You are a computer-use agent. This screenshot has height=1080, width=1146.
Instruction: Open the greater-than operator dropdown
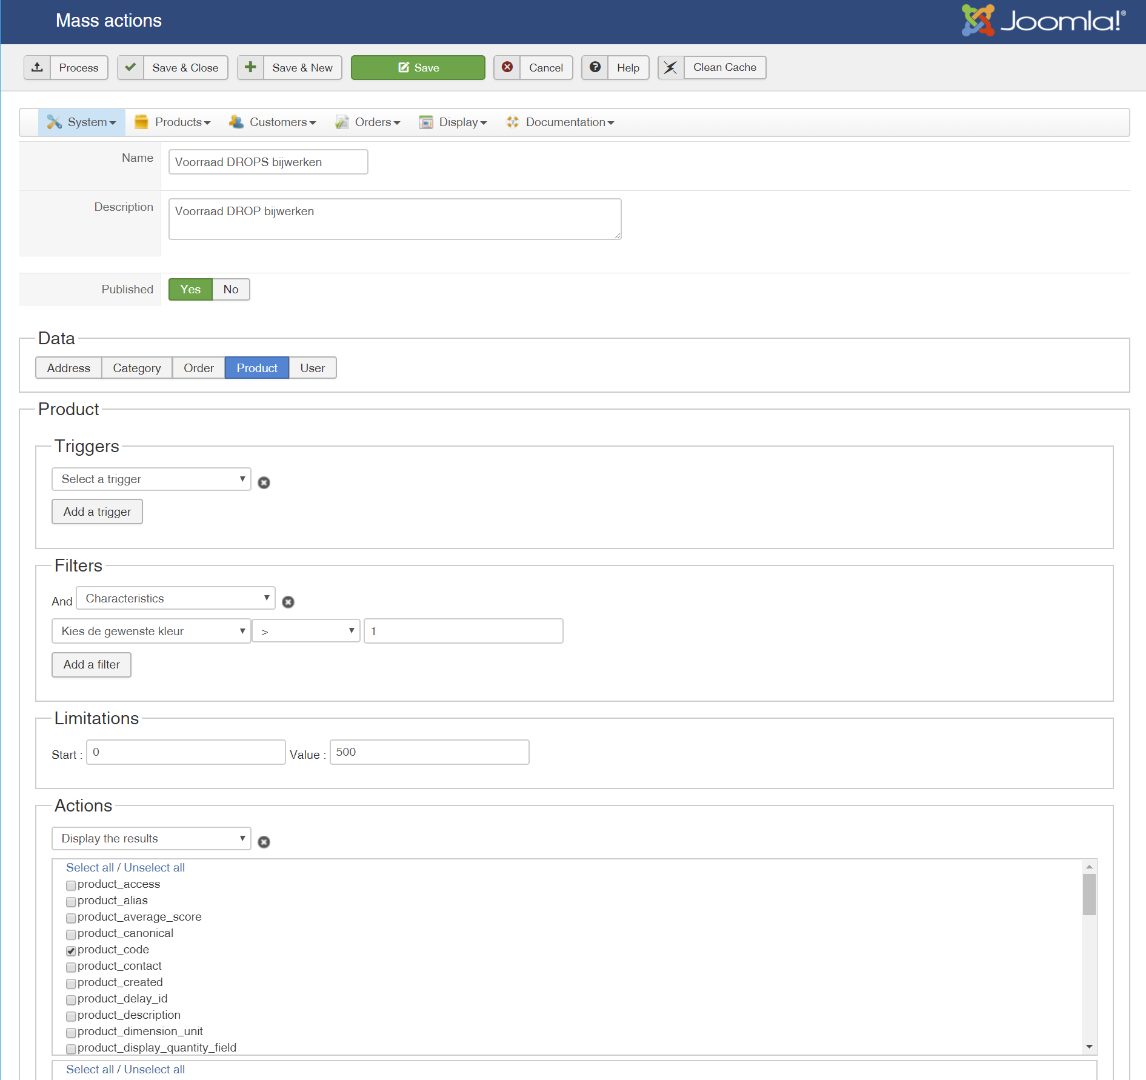point(306,631)
